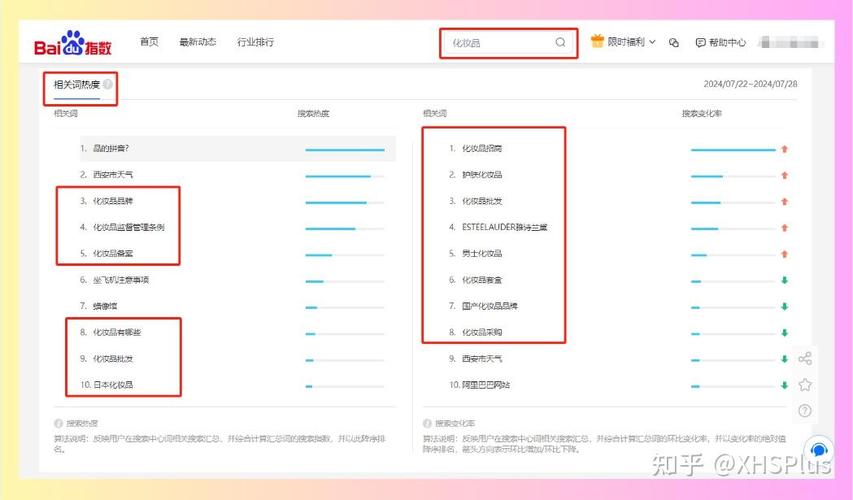Open the WeChat icon in header
853x500 pixels.
click(673, 42)
